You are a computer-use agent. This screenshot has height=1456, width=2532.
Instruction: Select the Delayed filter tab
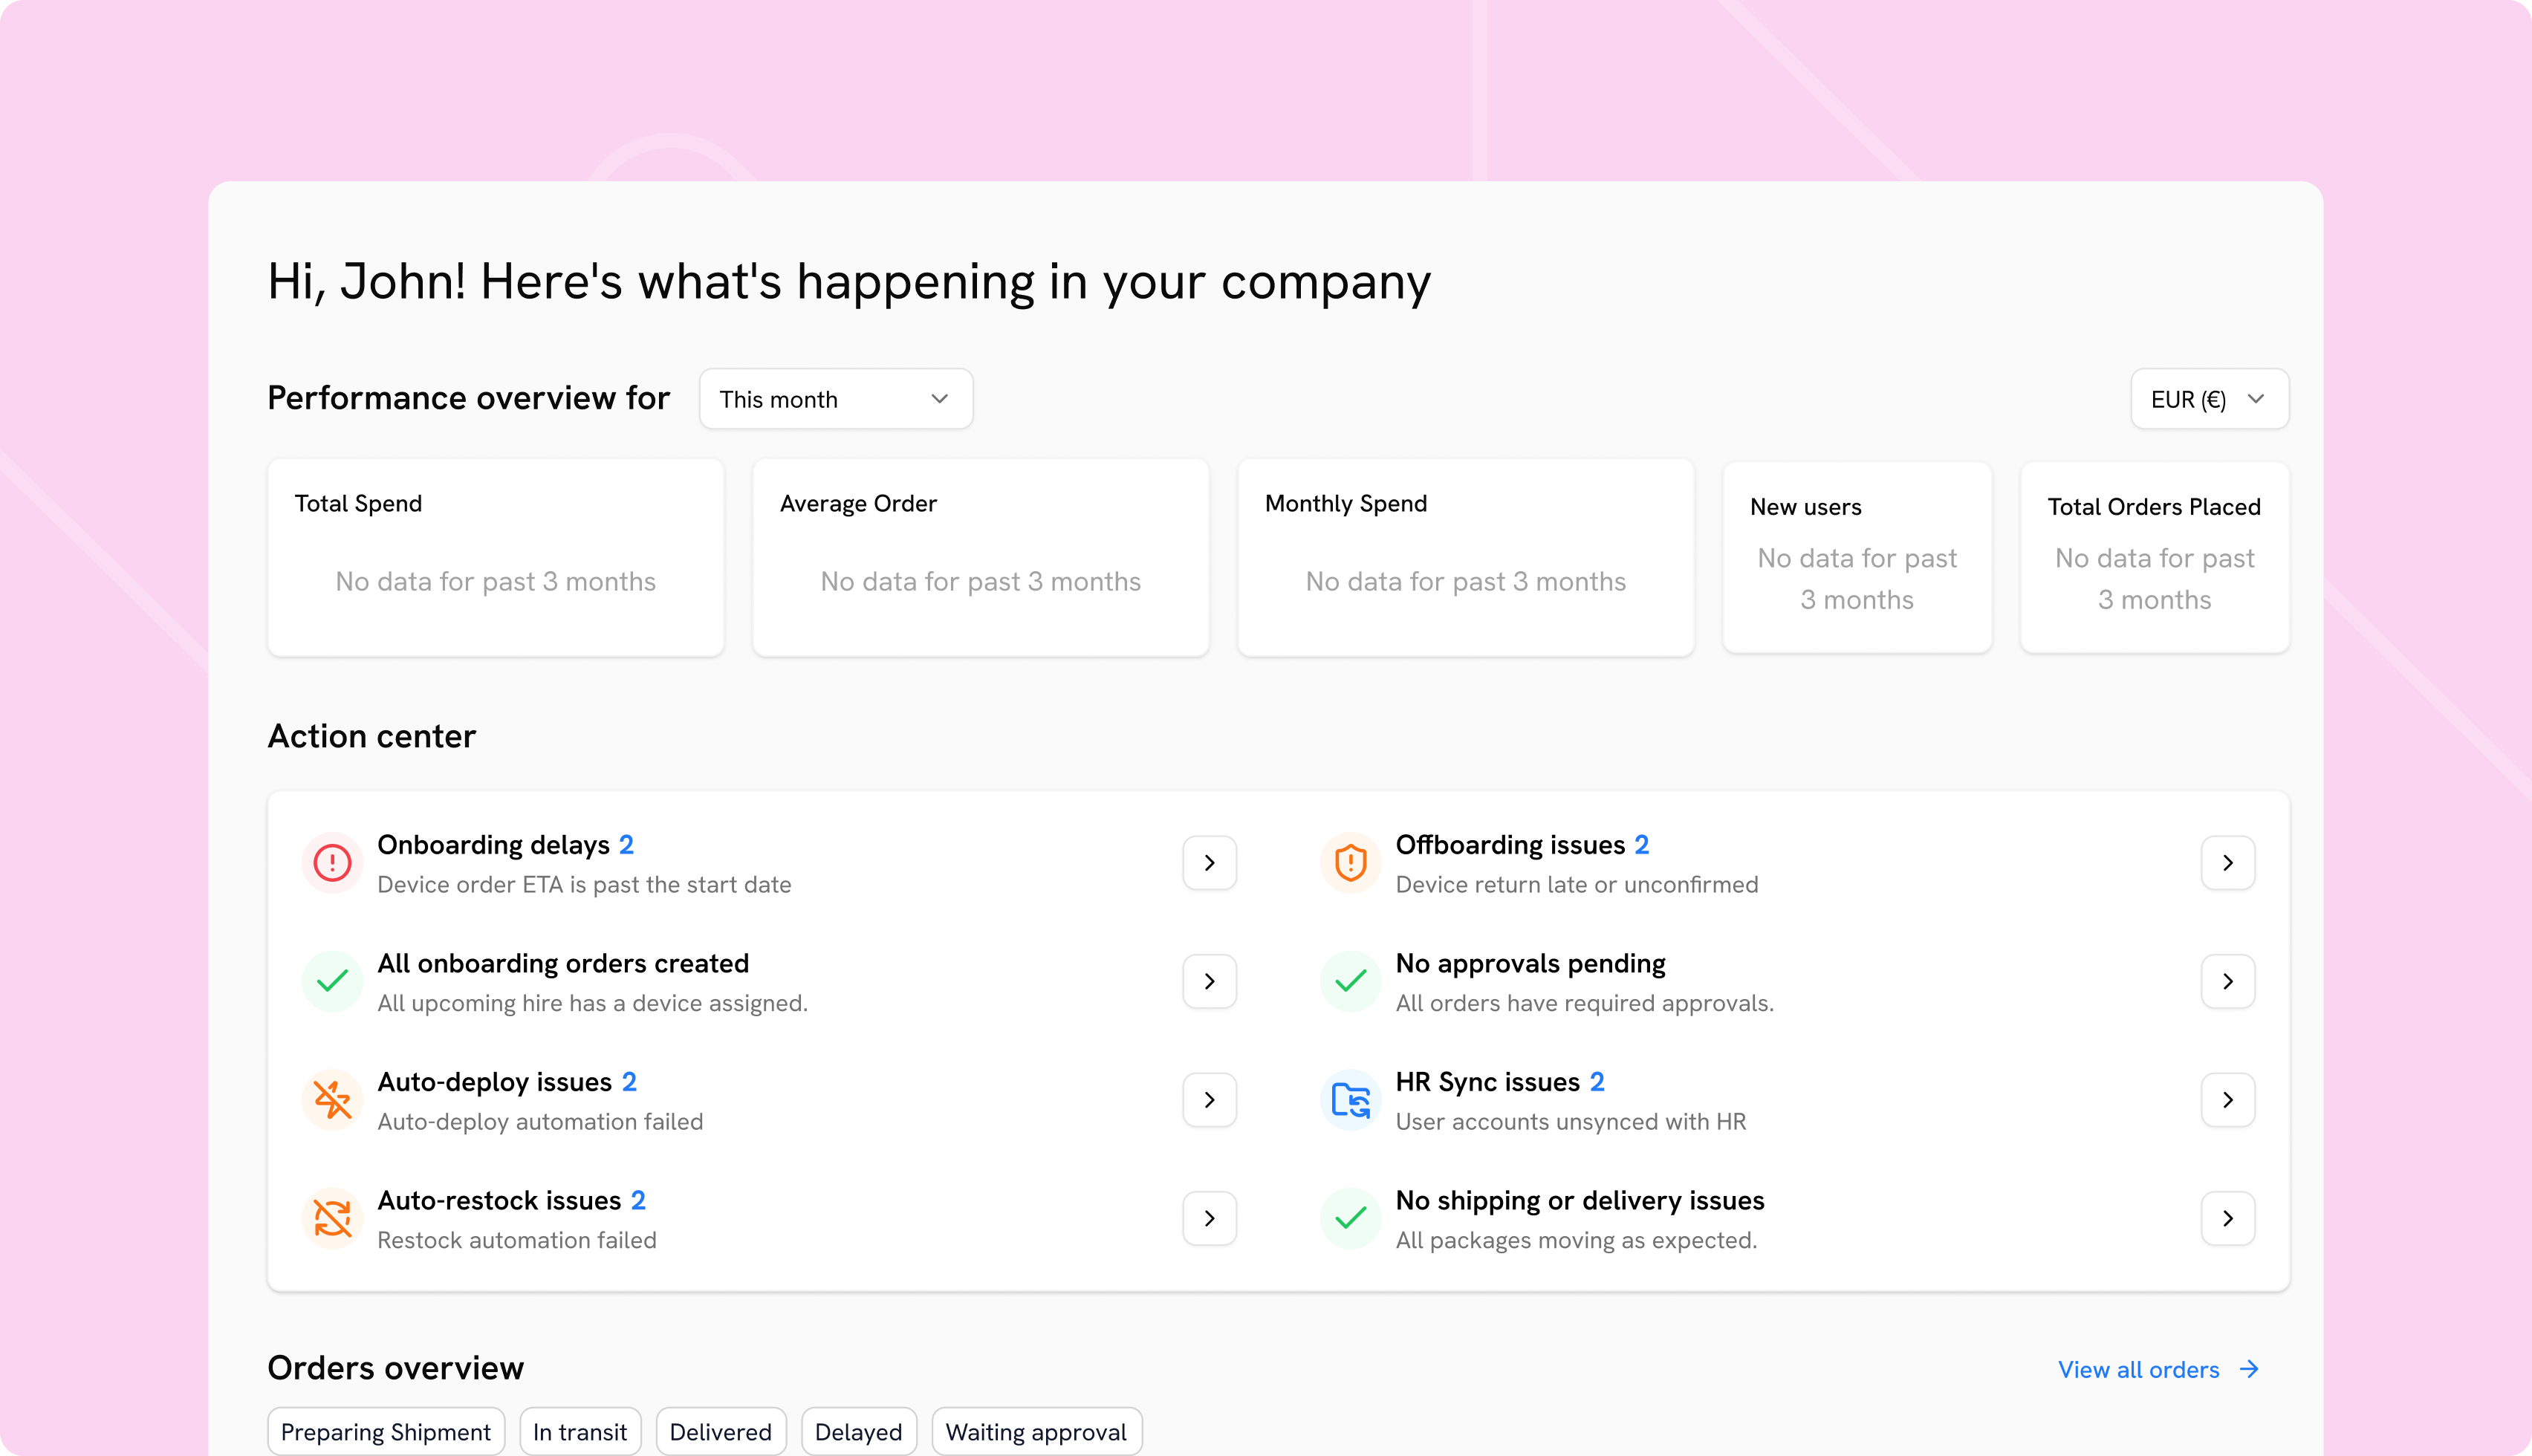[858, 1432]
